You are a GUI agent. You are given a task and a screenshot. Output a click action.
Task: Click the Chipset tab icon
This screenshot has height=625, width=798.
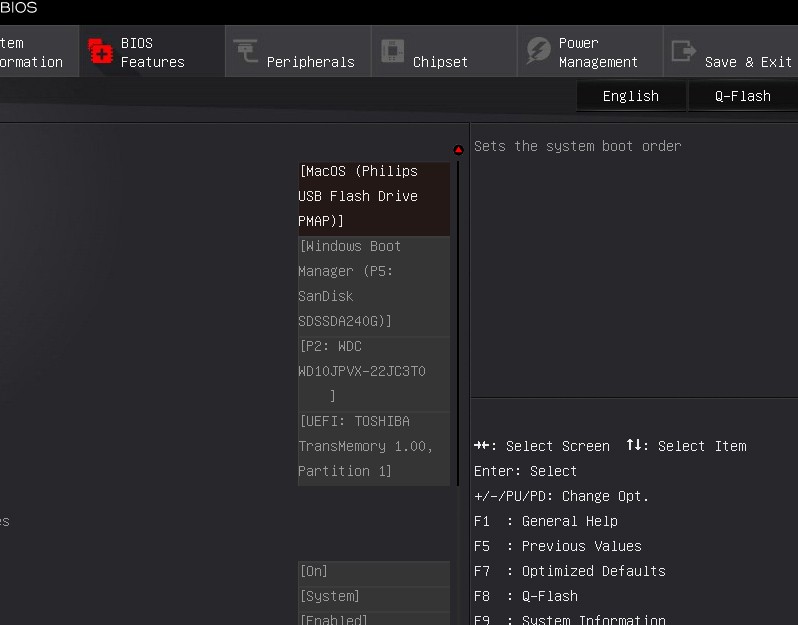click(x=392, y=51)
